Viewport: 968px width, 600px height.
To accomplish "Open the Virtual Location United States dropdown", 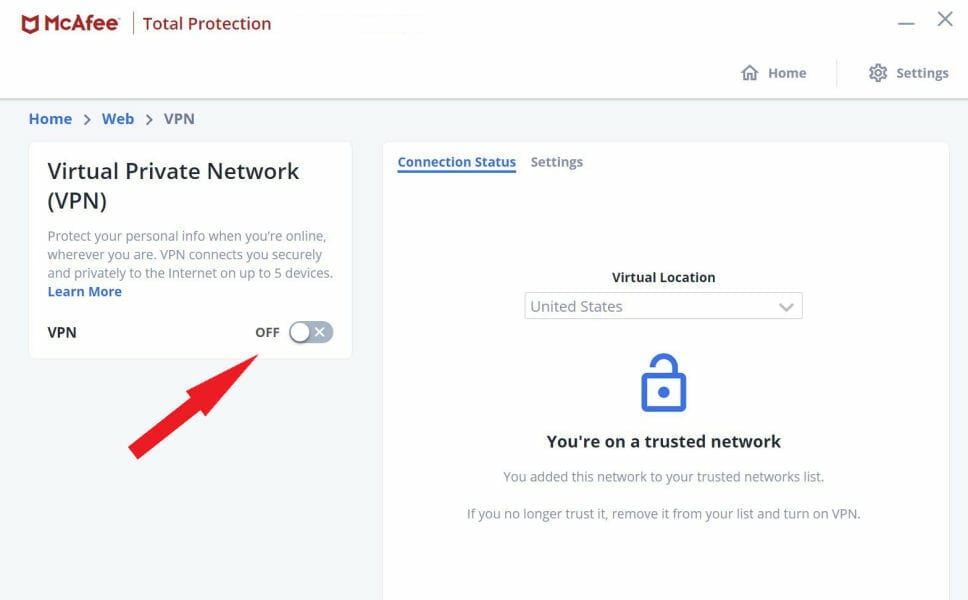I will pos(663,306).
